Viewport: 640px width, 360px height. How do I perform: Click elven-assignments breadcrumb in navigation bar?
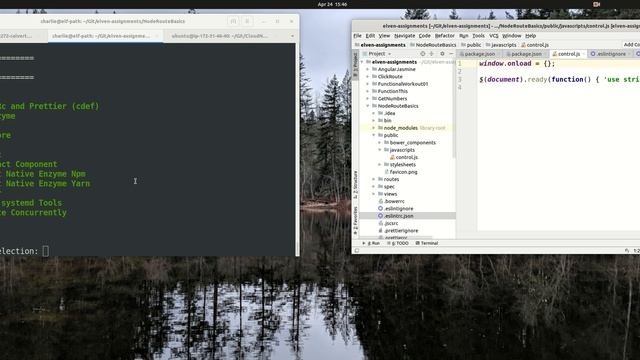click(x=380, y=45)
